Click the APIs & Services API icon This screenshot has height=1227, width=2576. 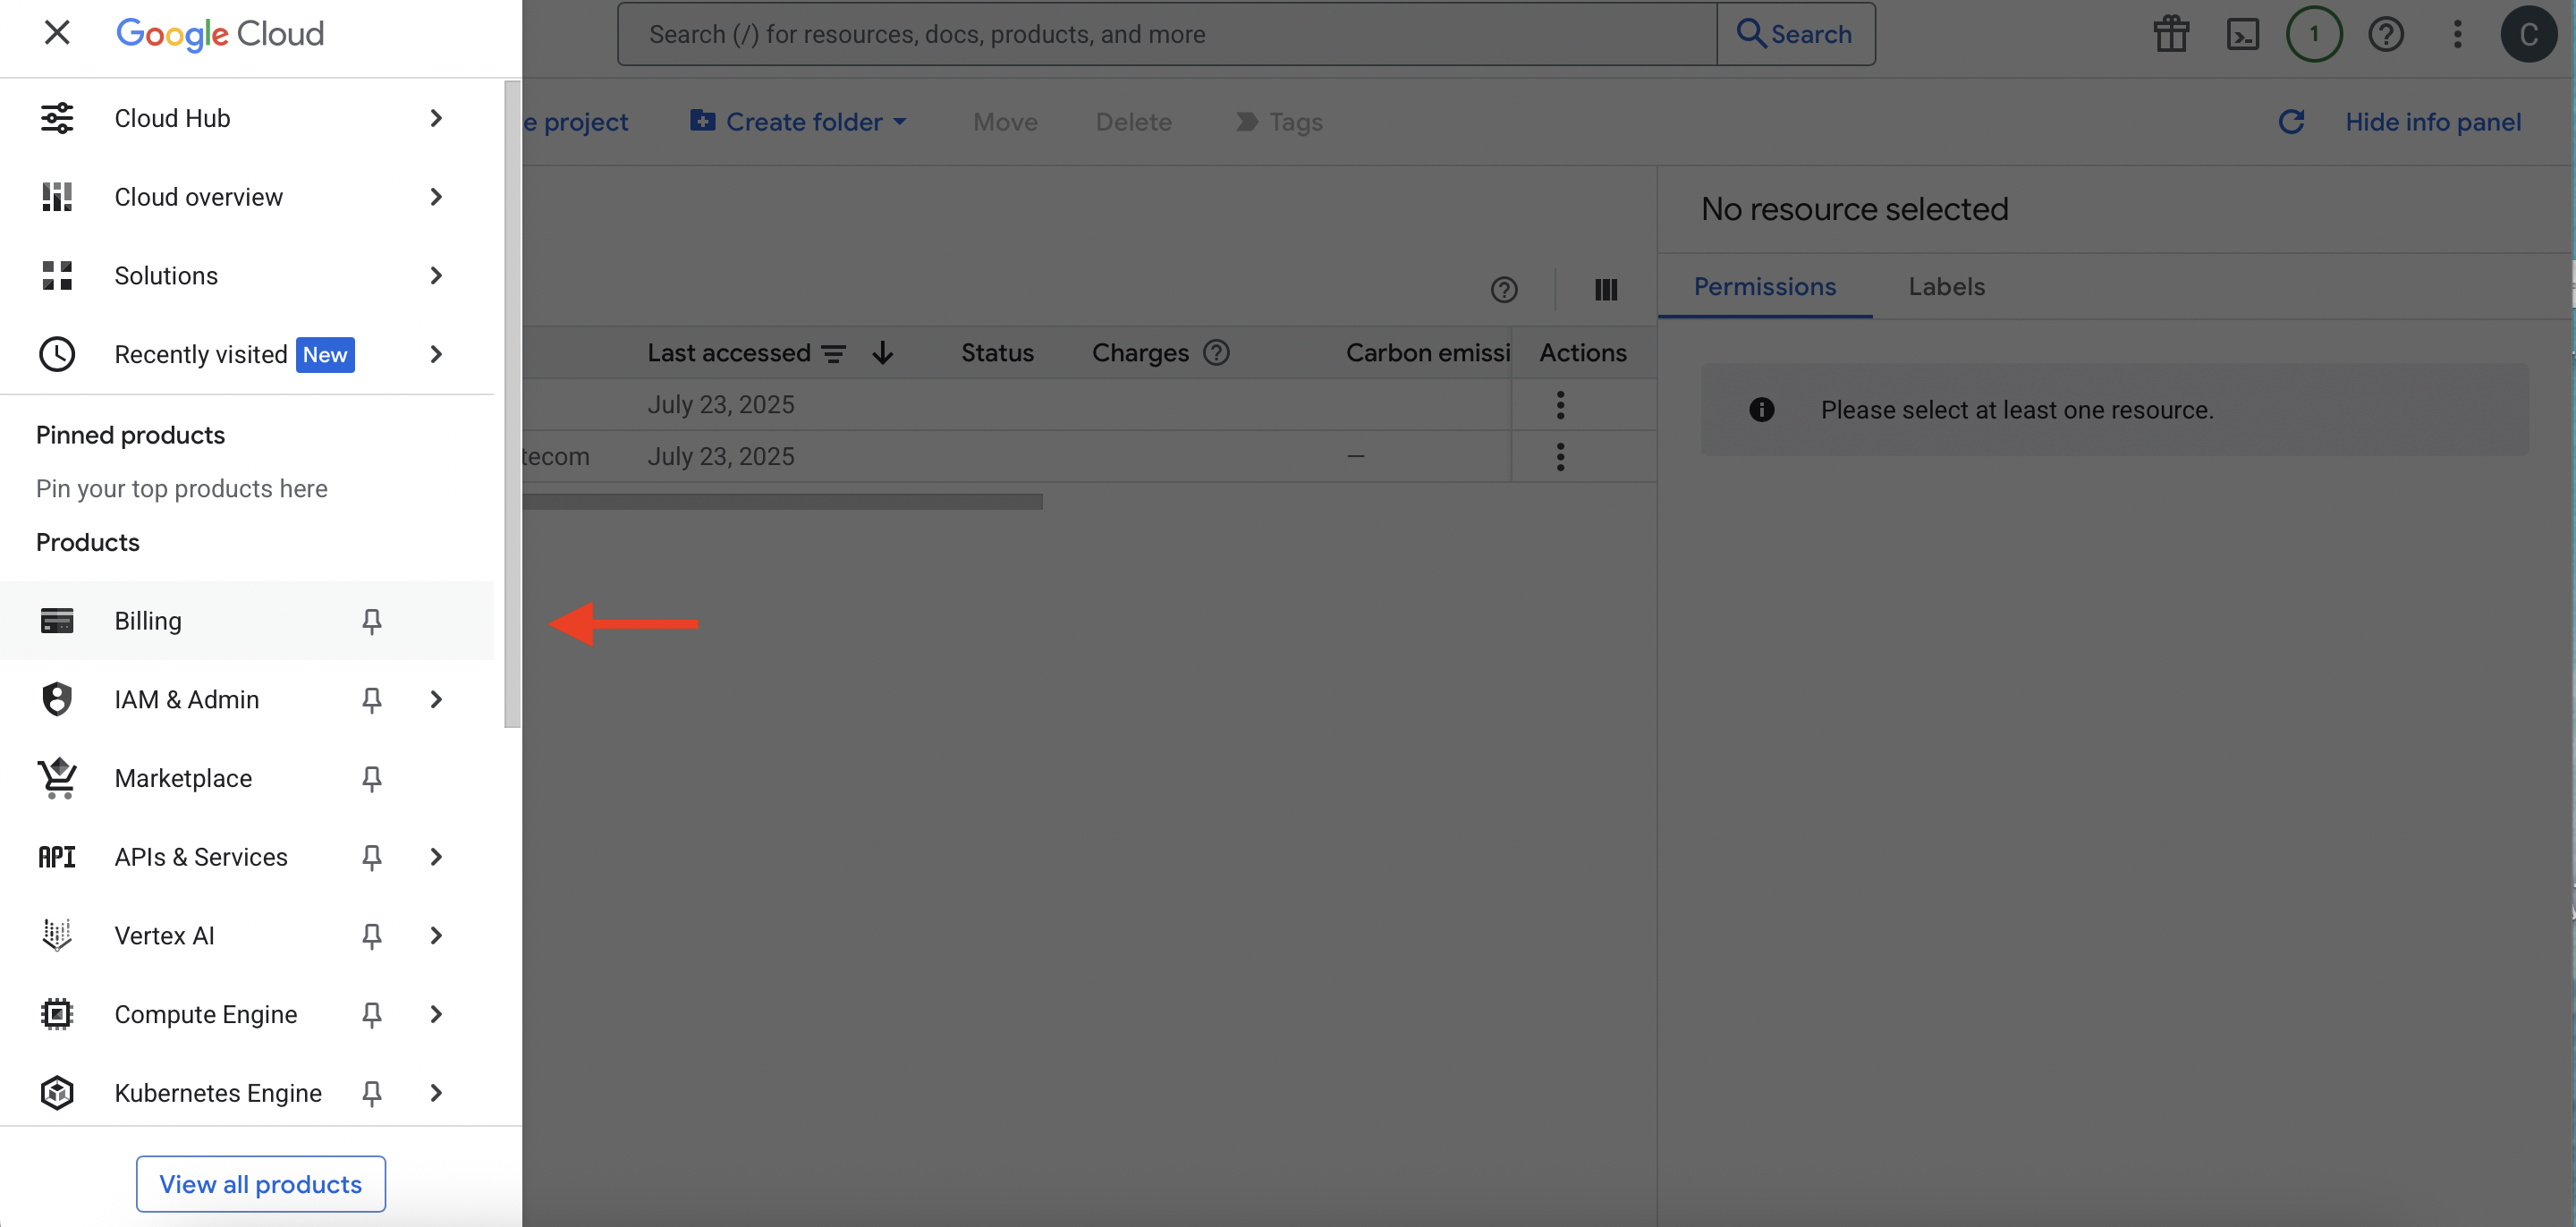(x=57, y=857)
